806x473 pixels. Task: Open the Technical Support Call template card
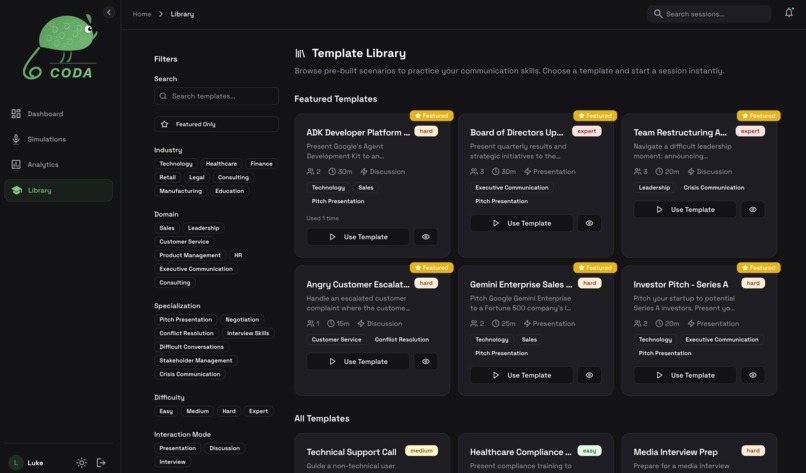point(372,453)
